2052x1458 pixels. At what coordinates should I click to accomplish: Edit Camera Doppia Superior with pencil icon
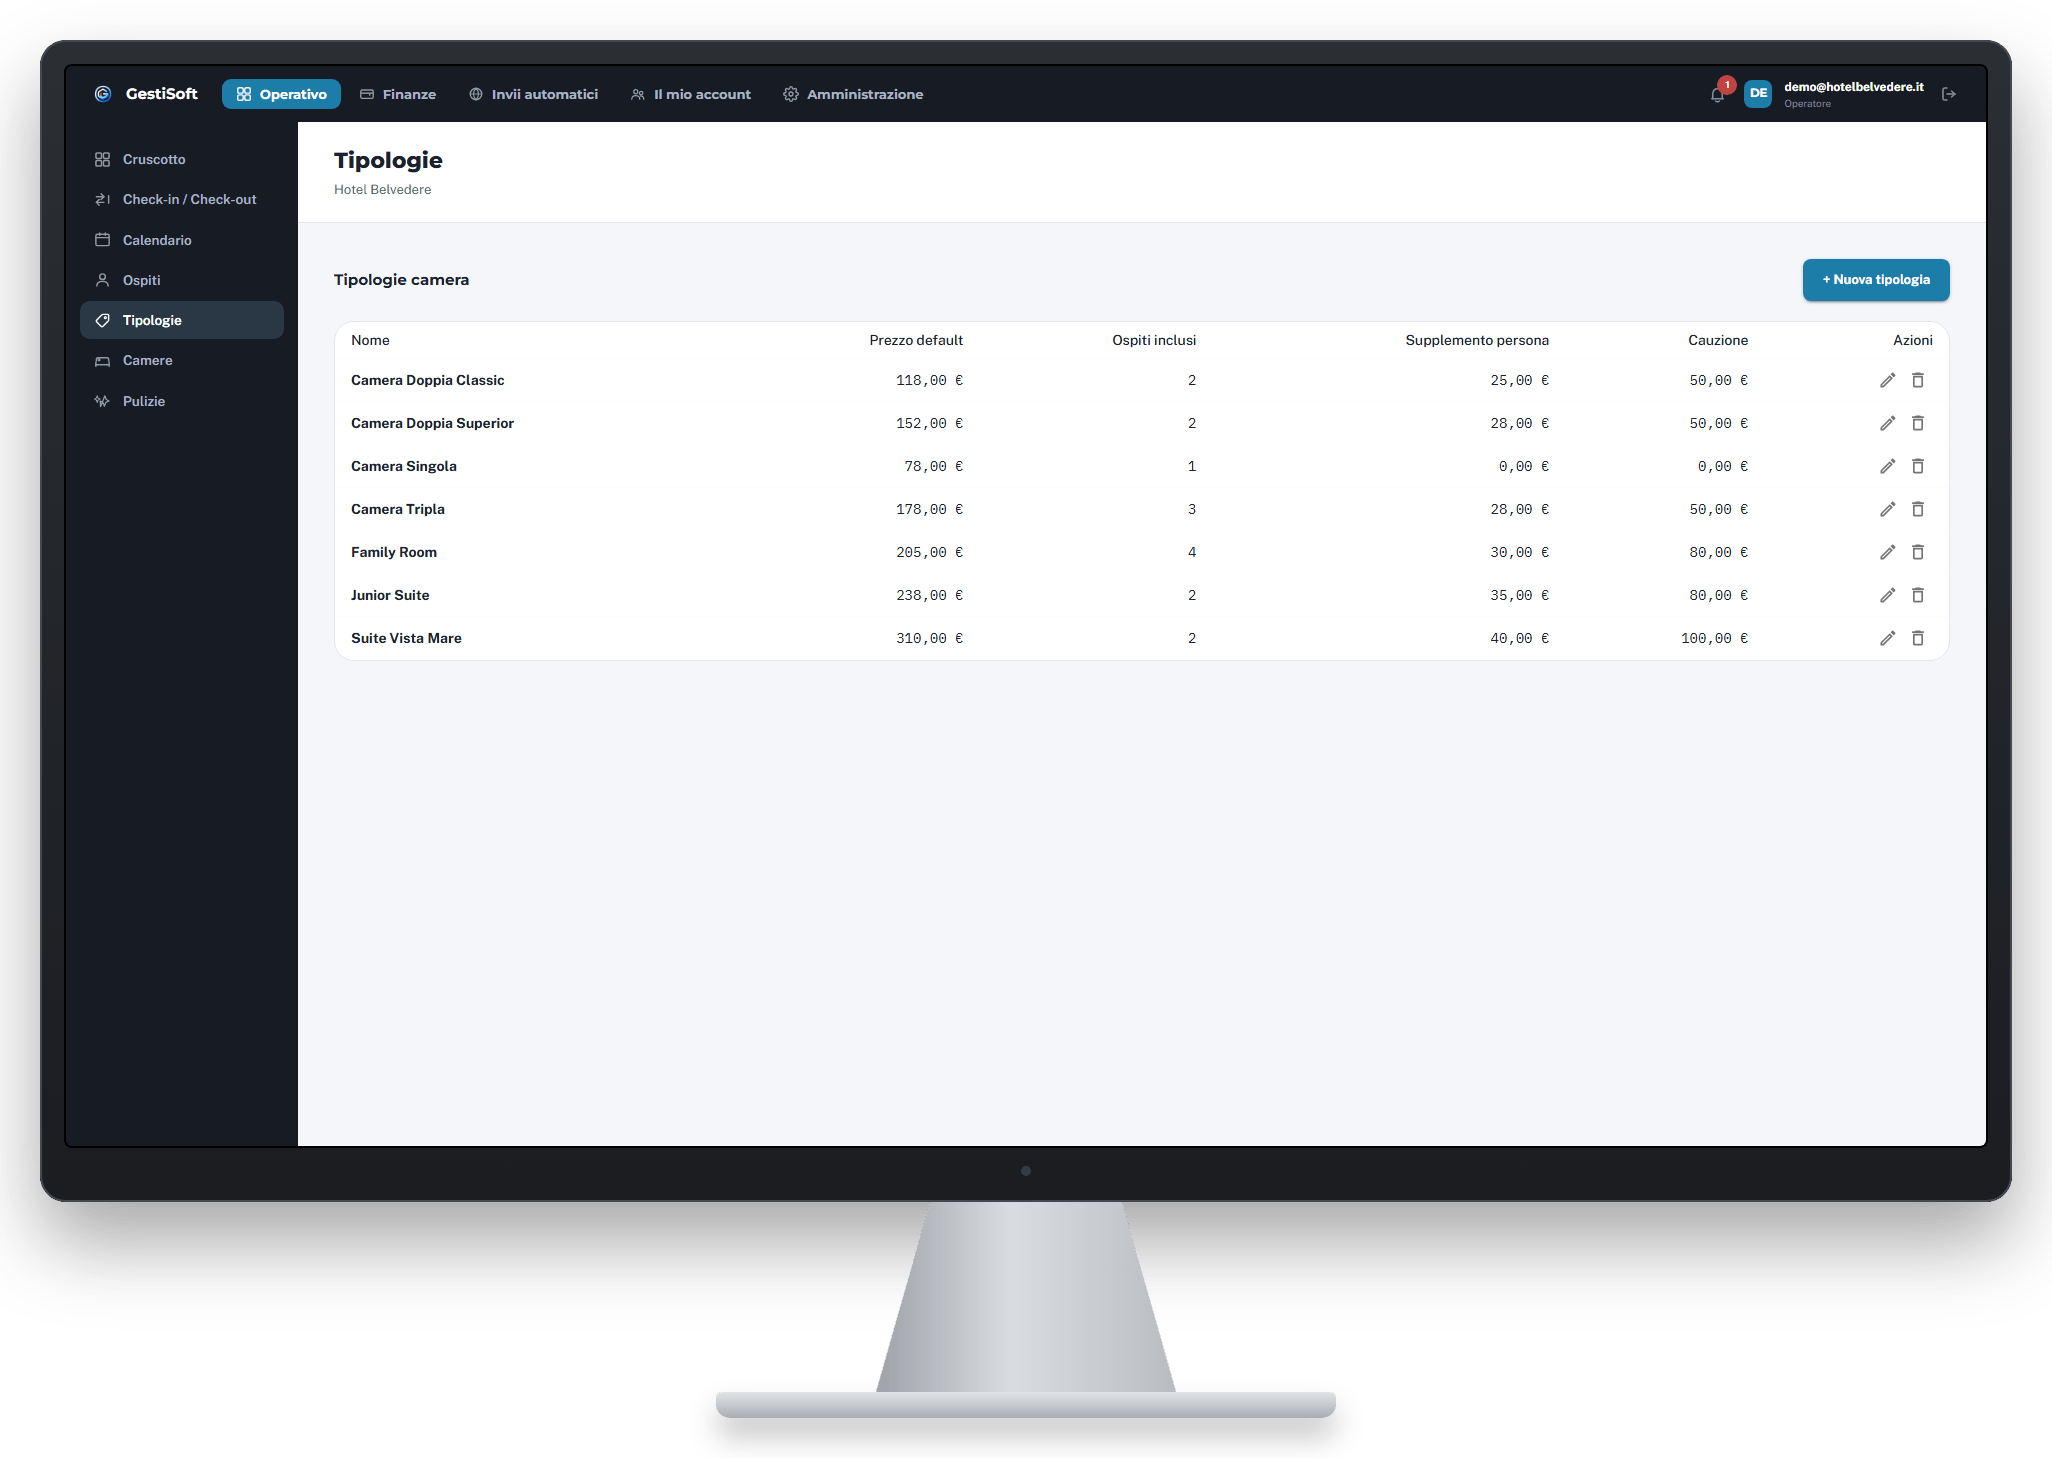[1887, 423]
